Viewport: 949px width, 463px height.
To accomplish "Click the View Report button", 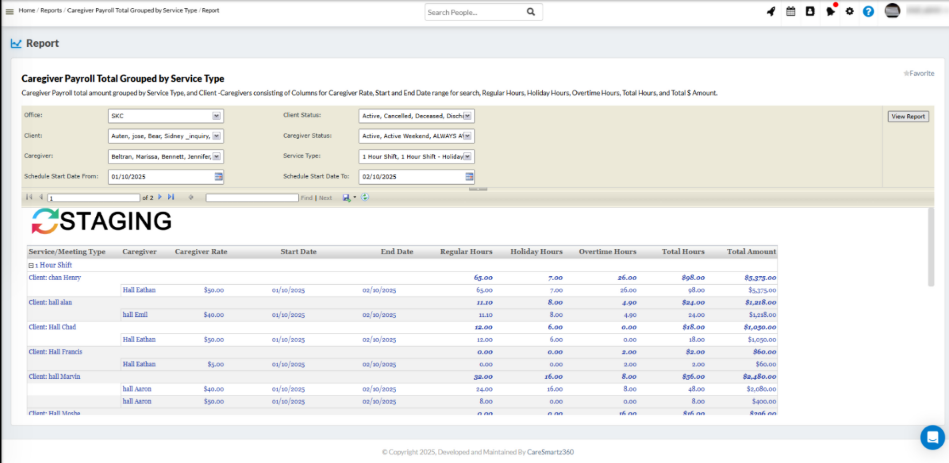I will point(907,116).
